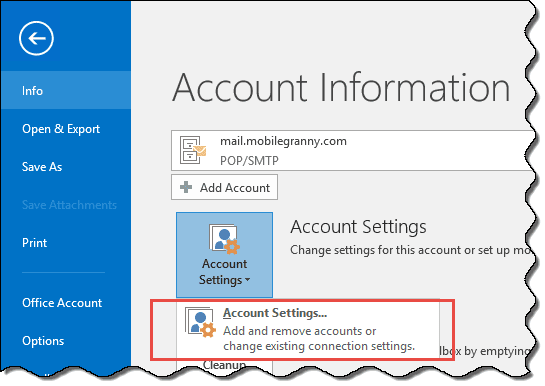Click 'Add and remove accounts' description text
The height and width of the screenshot is (386, 545).
point(319,338)
